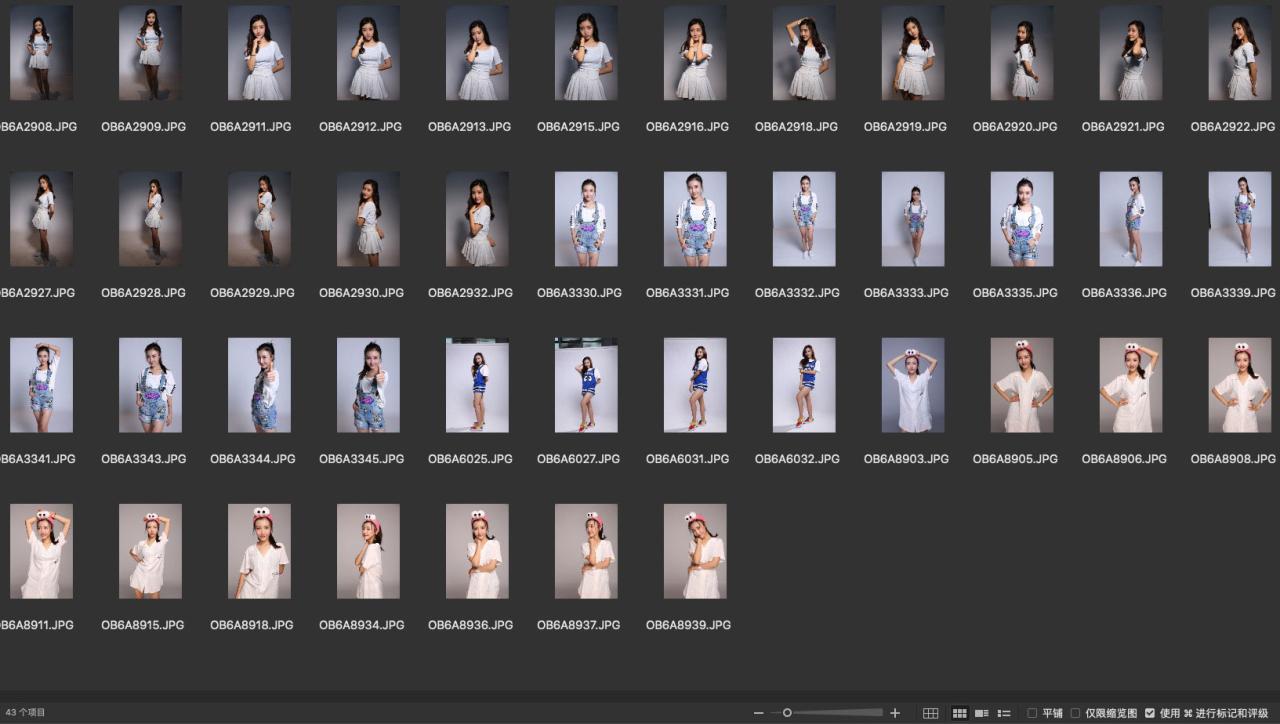This screenshot has width=1280, height=724.
Task: Select thumbnail OB6A8918.JPG
Action: pos(259,551)
